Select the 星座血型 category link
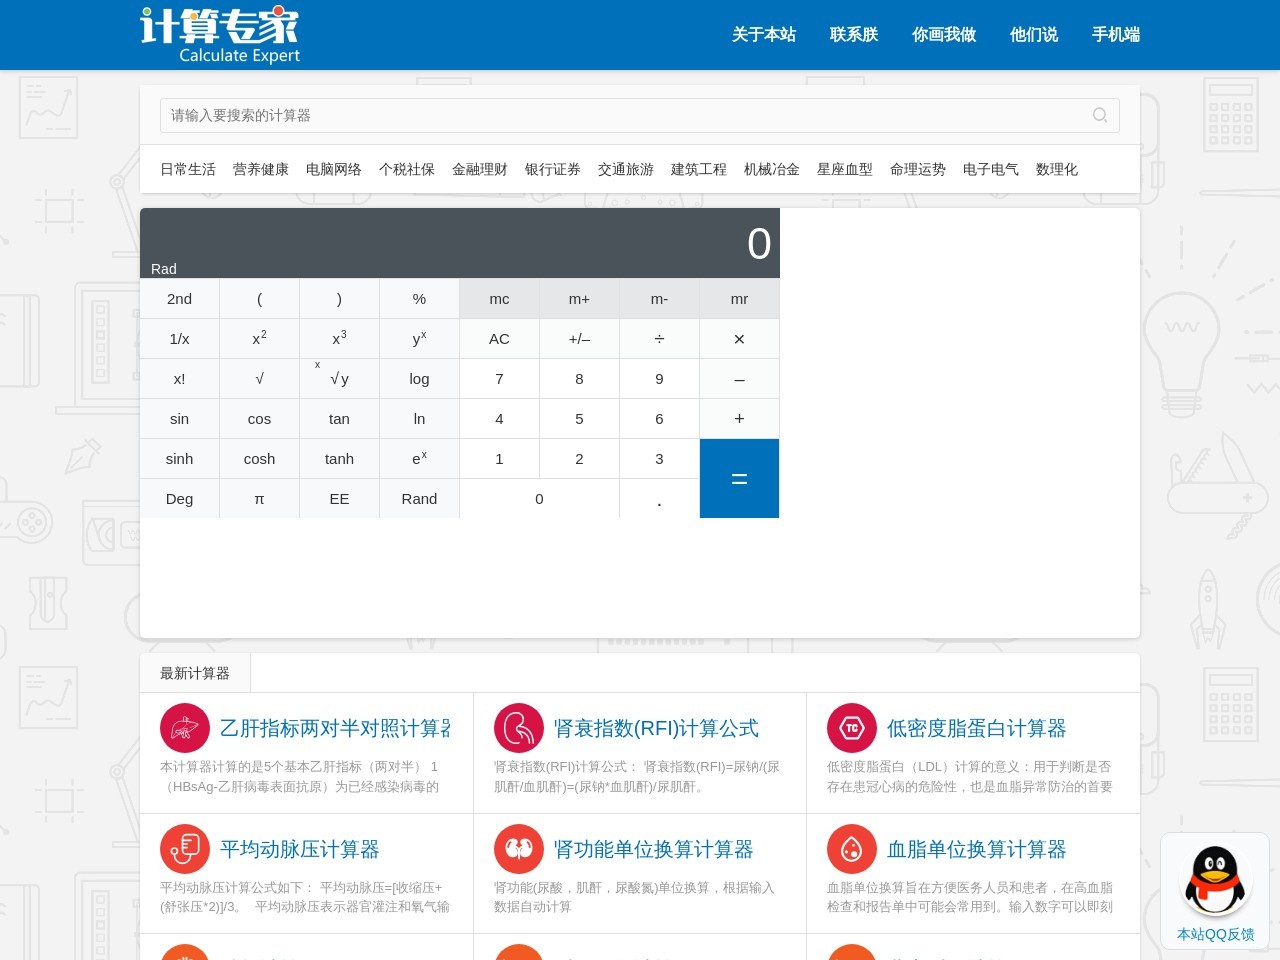The height and width of the screenshot is (960, 1280). pyautogui.click(x=844, y=169)
